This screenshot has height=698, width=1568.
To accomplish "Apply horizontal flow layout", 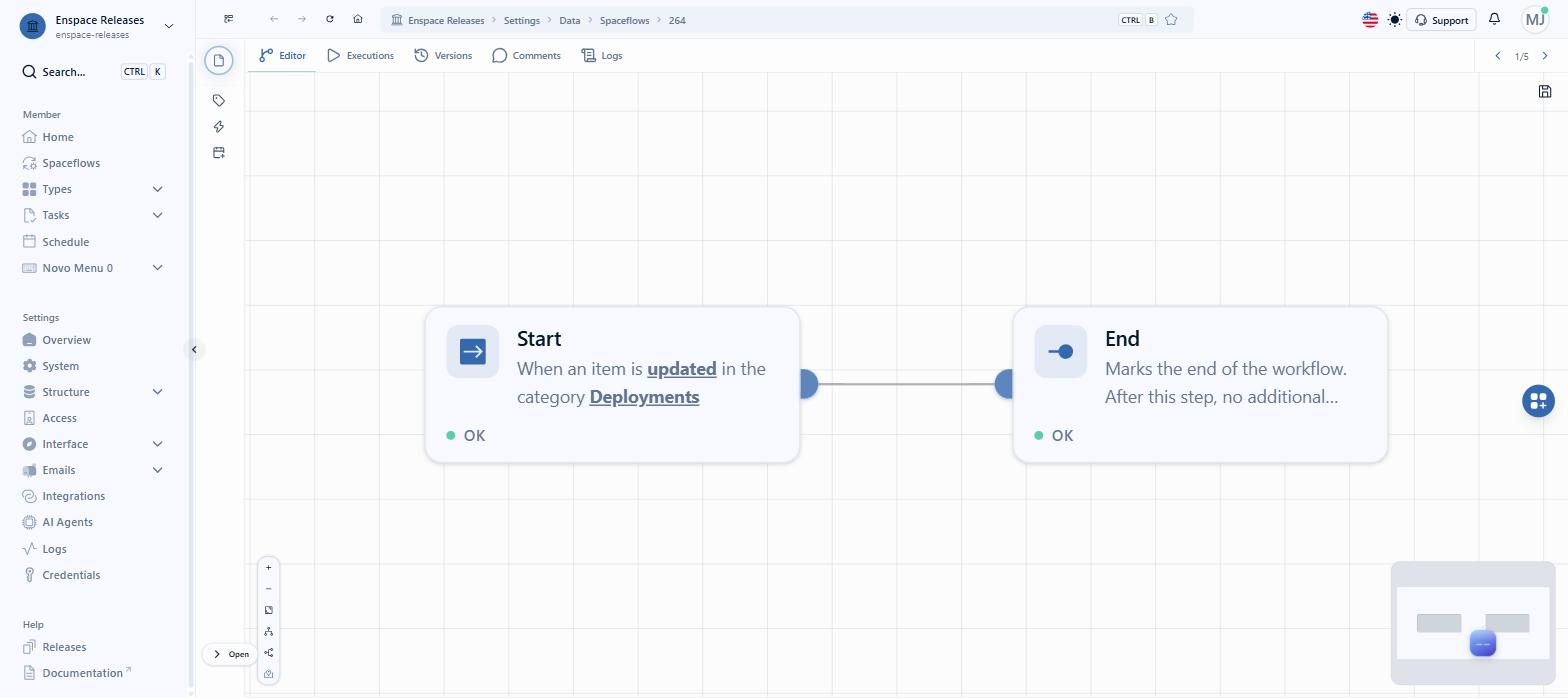I will pos(268,653).
